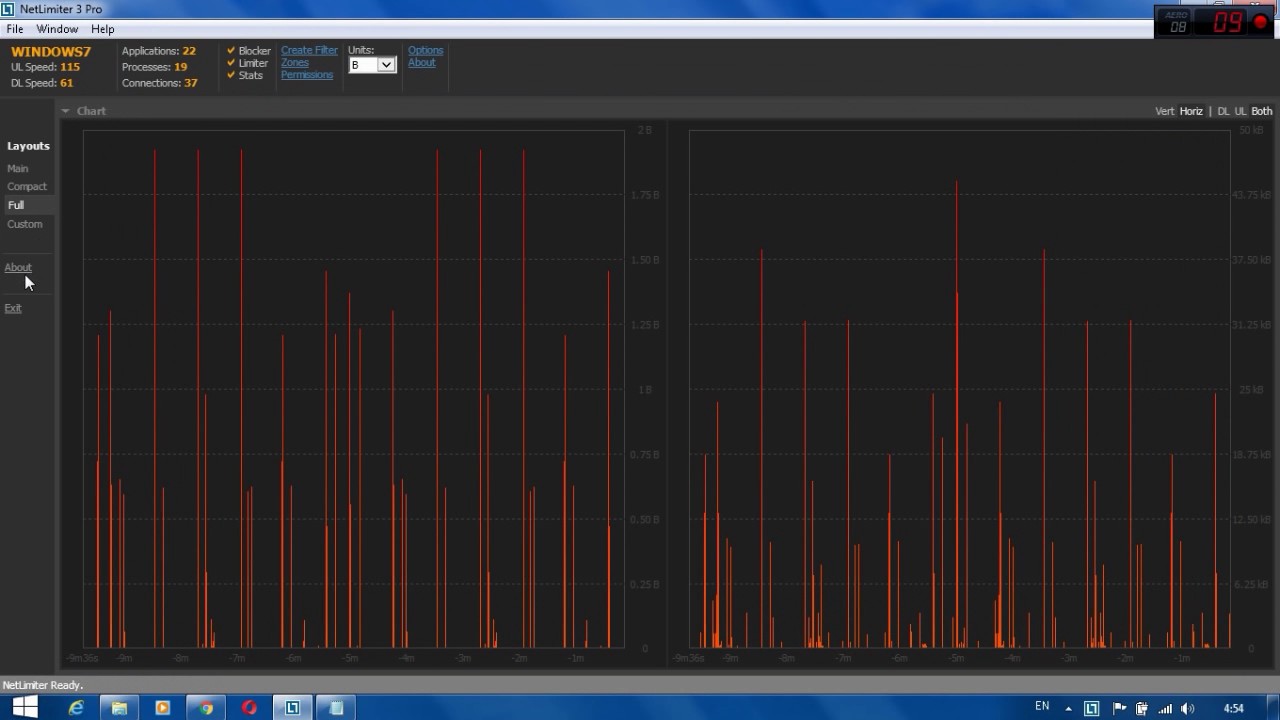Click the NetLimiter system tray icon
Image resolution: width=1280 pixels, height=720 pixels.
pyautogui.click(x=1092, y=709)
